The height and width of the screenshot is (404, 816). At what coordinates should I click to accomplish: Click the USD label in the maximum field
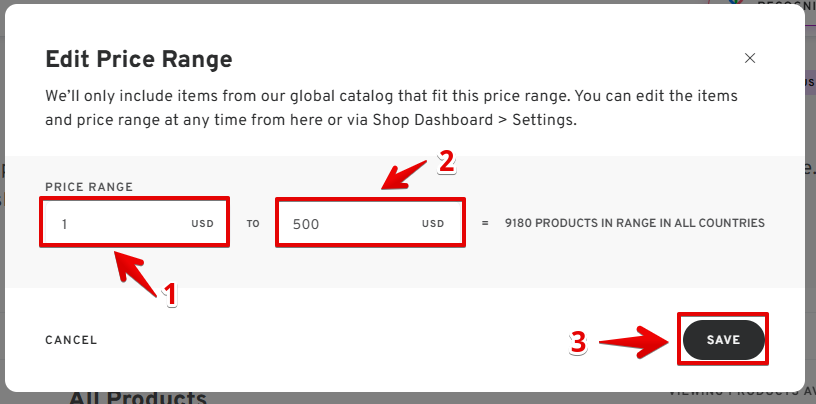433,224
